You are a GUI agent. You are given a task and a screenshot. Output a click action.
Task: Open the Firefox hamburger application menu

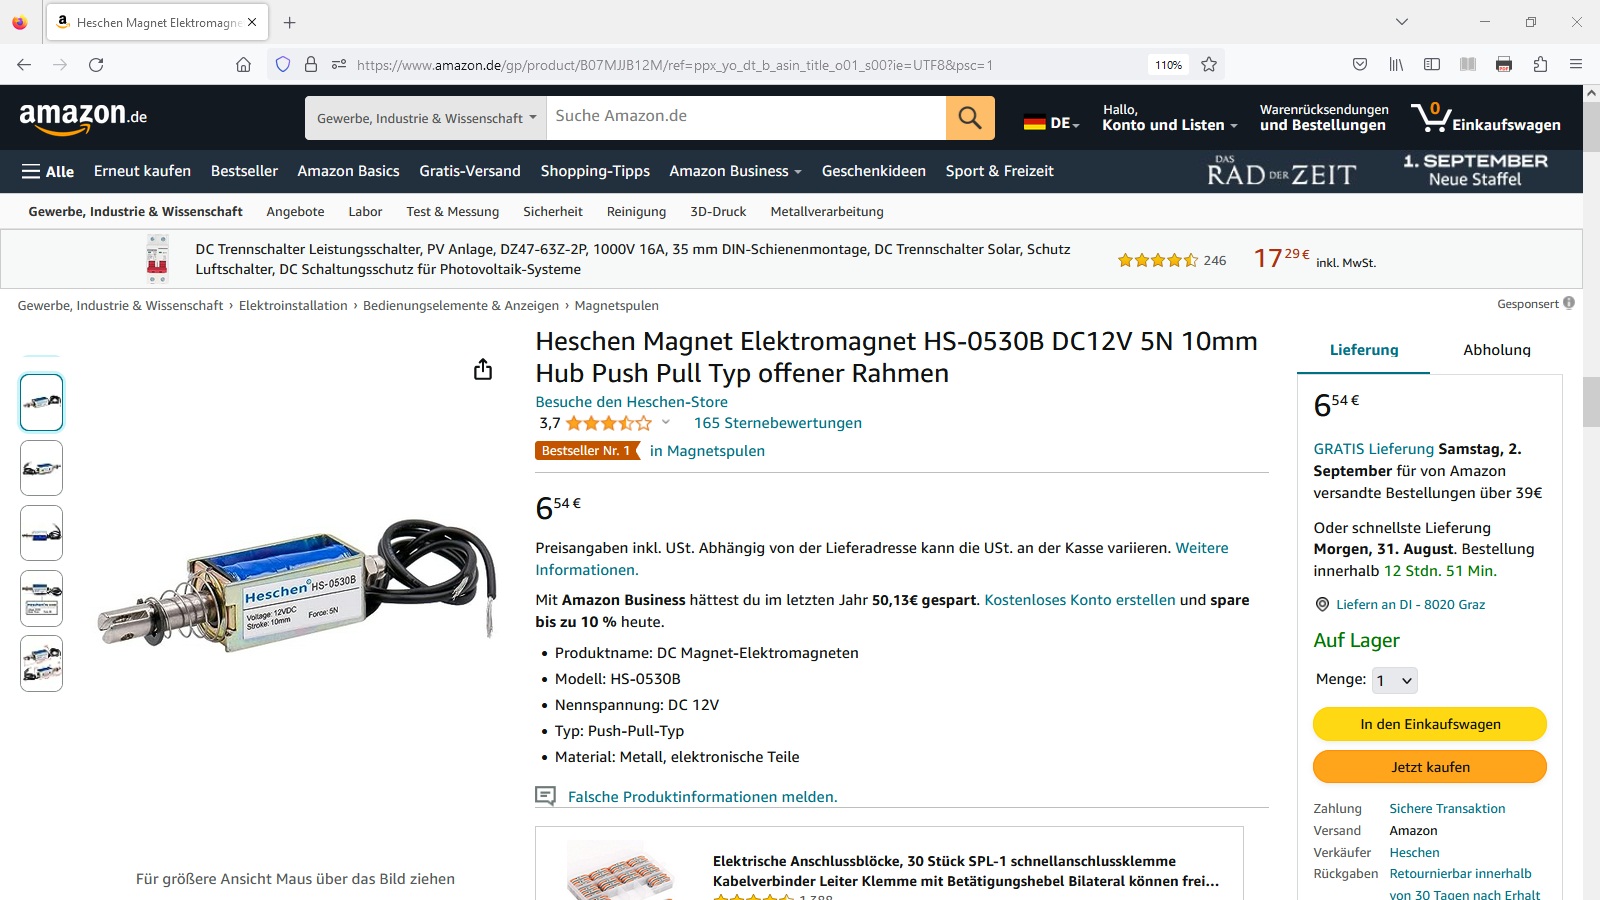(1576, 65)
